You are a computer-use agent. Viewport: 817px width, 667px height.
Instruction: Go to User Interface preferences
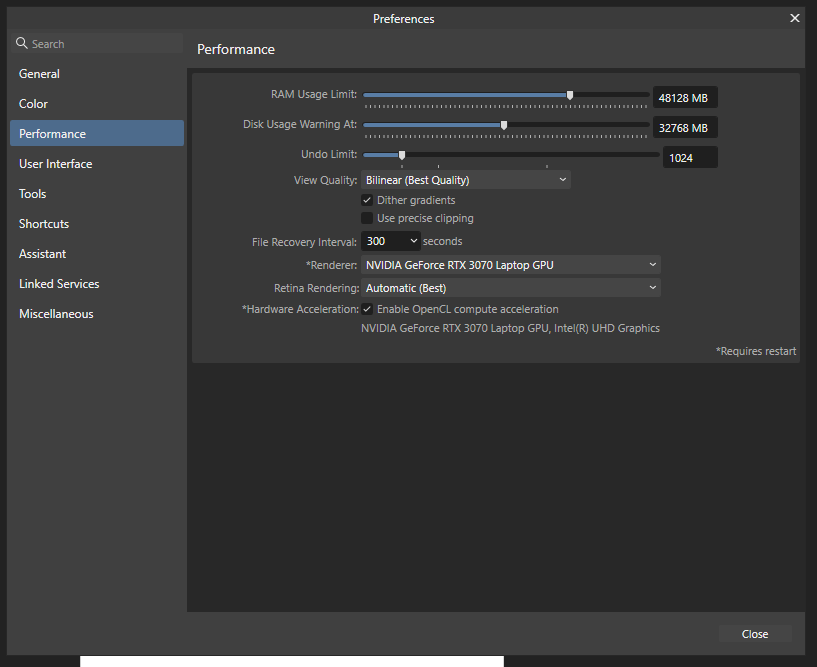(x=56, y=164)
